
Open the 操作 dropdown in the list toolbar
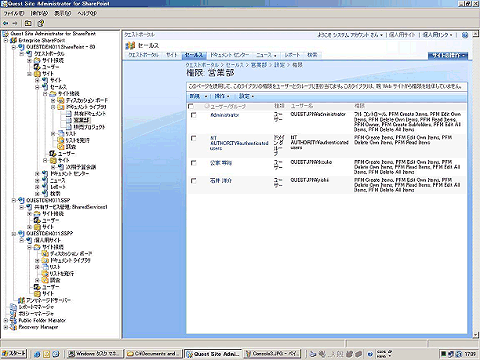222,96
